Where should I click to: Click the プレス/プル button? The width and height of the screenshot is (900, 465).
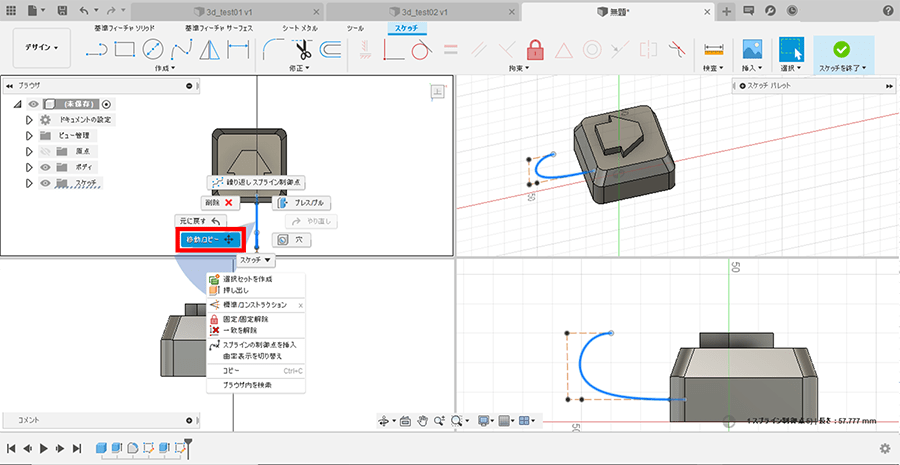(x=301, y=203)
